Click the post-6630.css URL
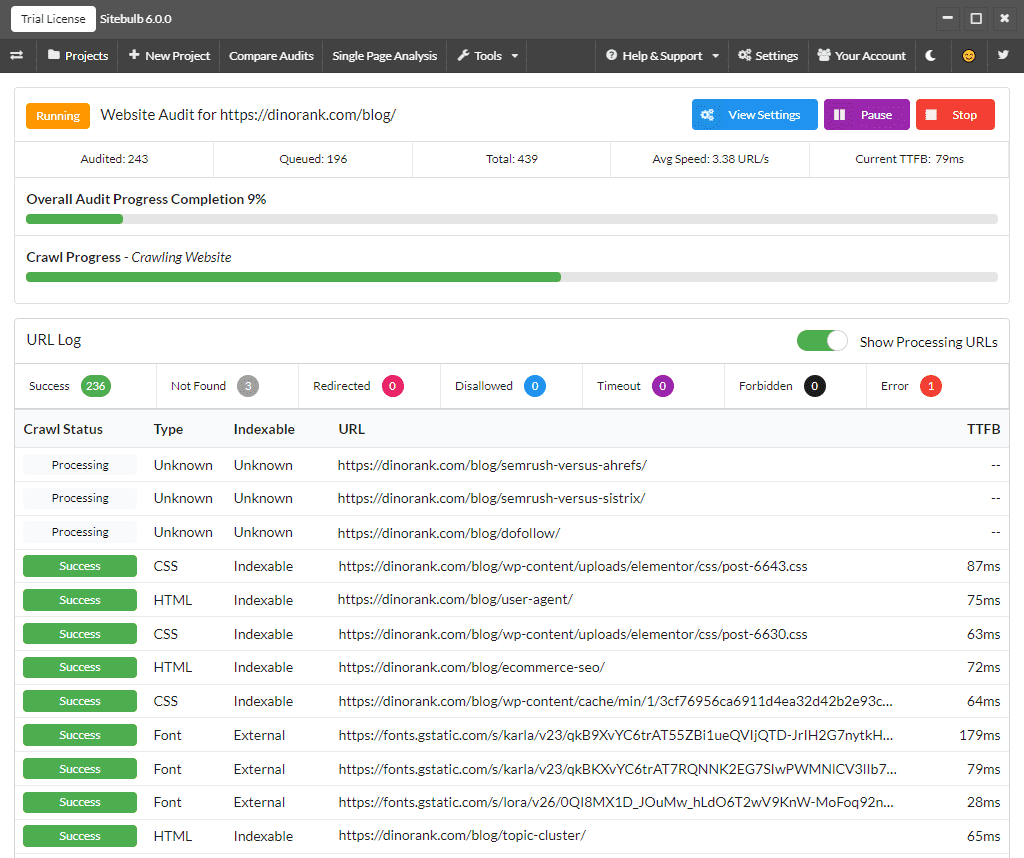This screenshot has height=858, width=1024. click(x=573, y=634)
